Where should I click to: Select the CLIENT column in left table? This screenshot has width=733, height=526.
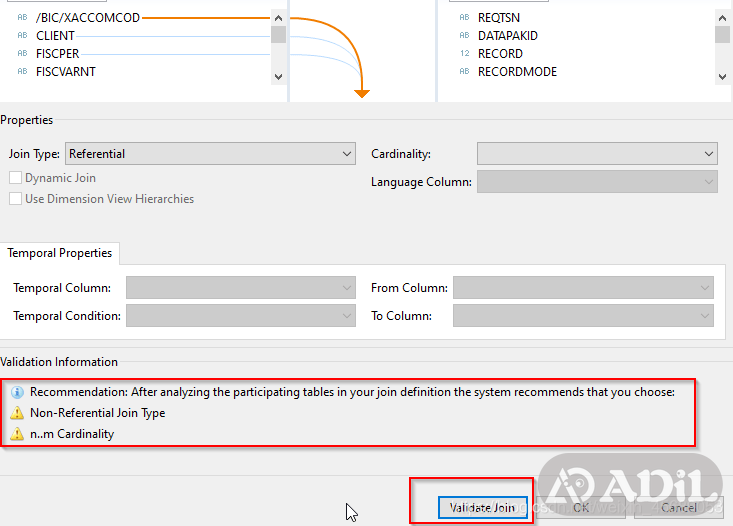pyautogui.click(x=55, y=36)
